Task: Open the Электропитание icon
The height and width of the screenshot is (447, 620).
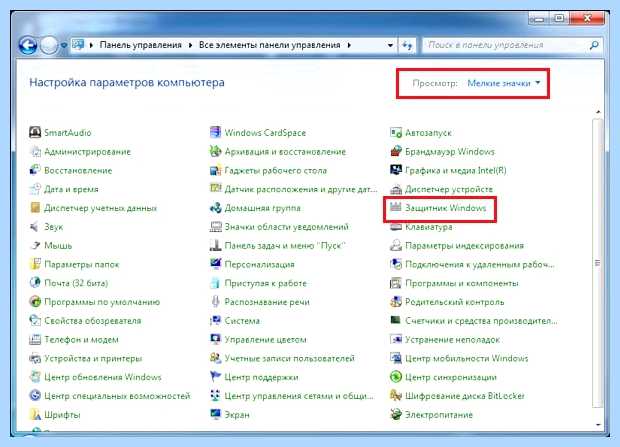Action: coord(396,414)
